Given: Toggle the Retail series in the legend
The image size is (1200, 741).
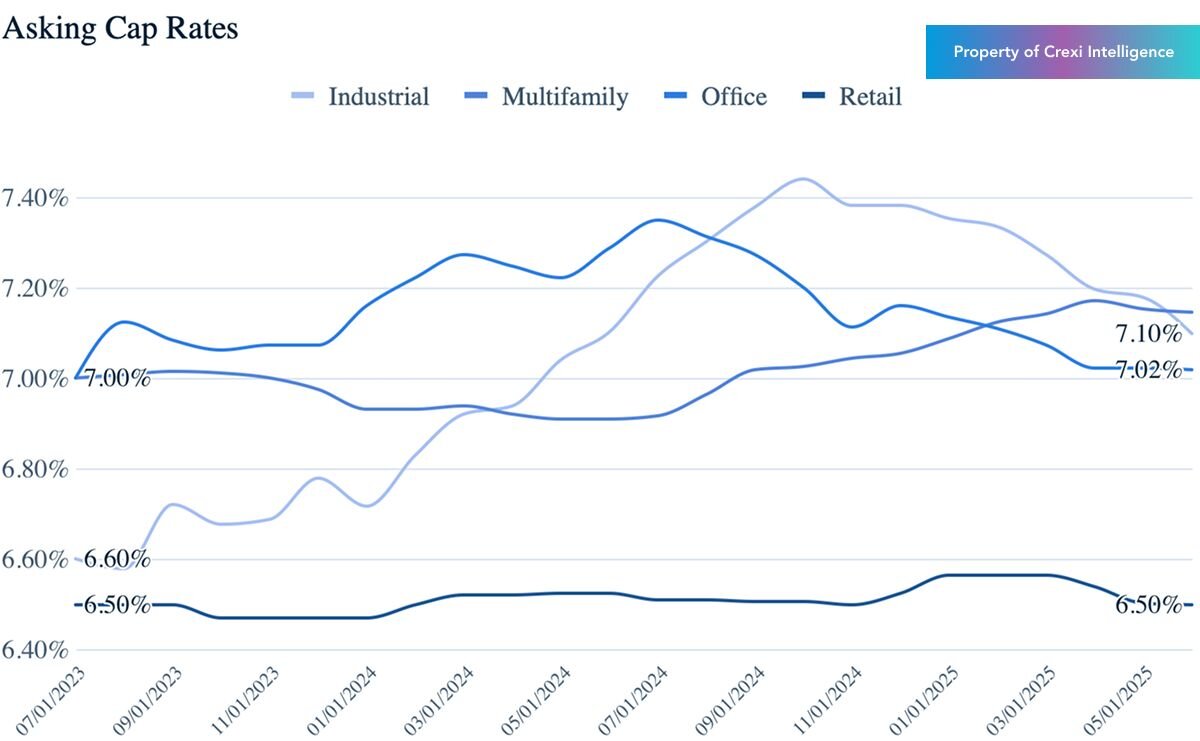Looking at the screenshot, I should pos(852,97).
